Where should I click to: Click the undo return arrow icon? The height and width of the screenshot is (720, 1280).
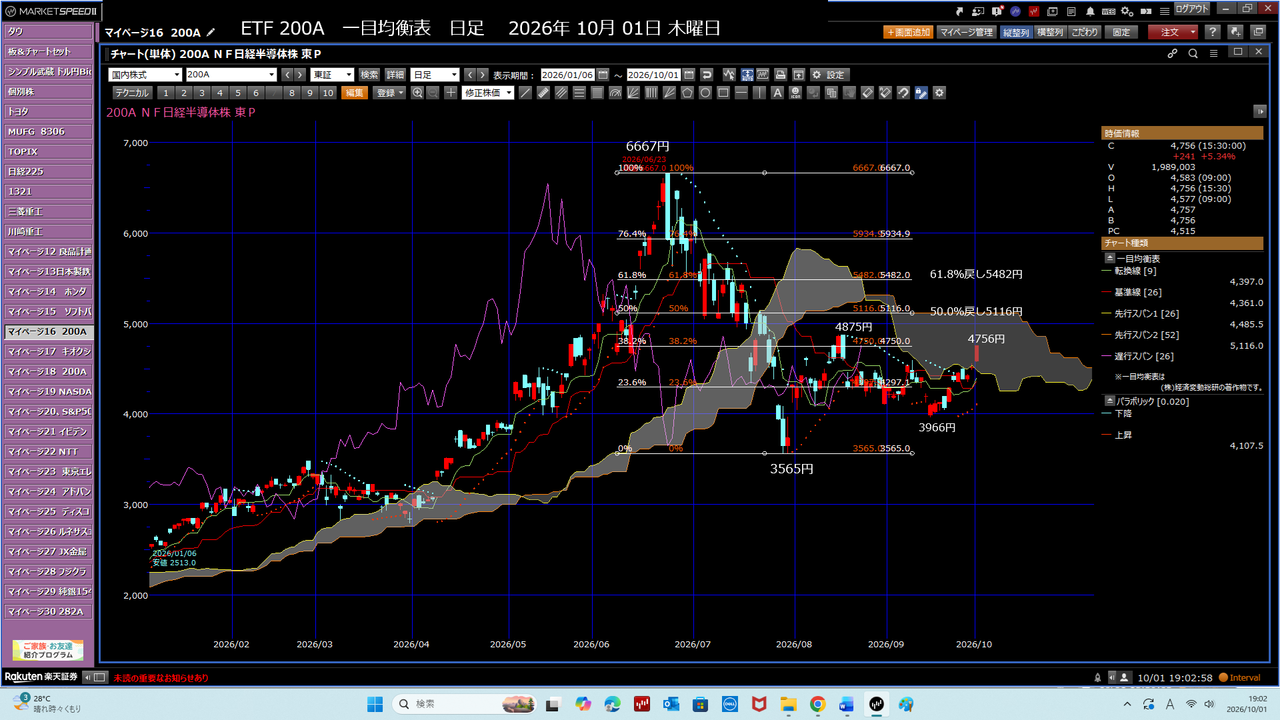point(707,75)
